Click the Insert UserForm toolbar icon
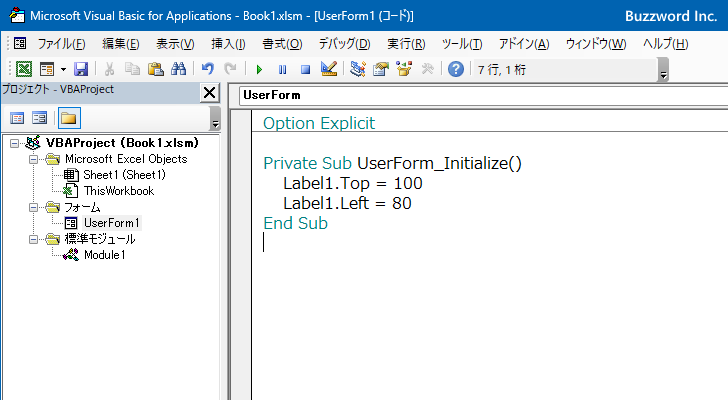Viewport: 728px width, 400px height. [47, 69]
